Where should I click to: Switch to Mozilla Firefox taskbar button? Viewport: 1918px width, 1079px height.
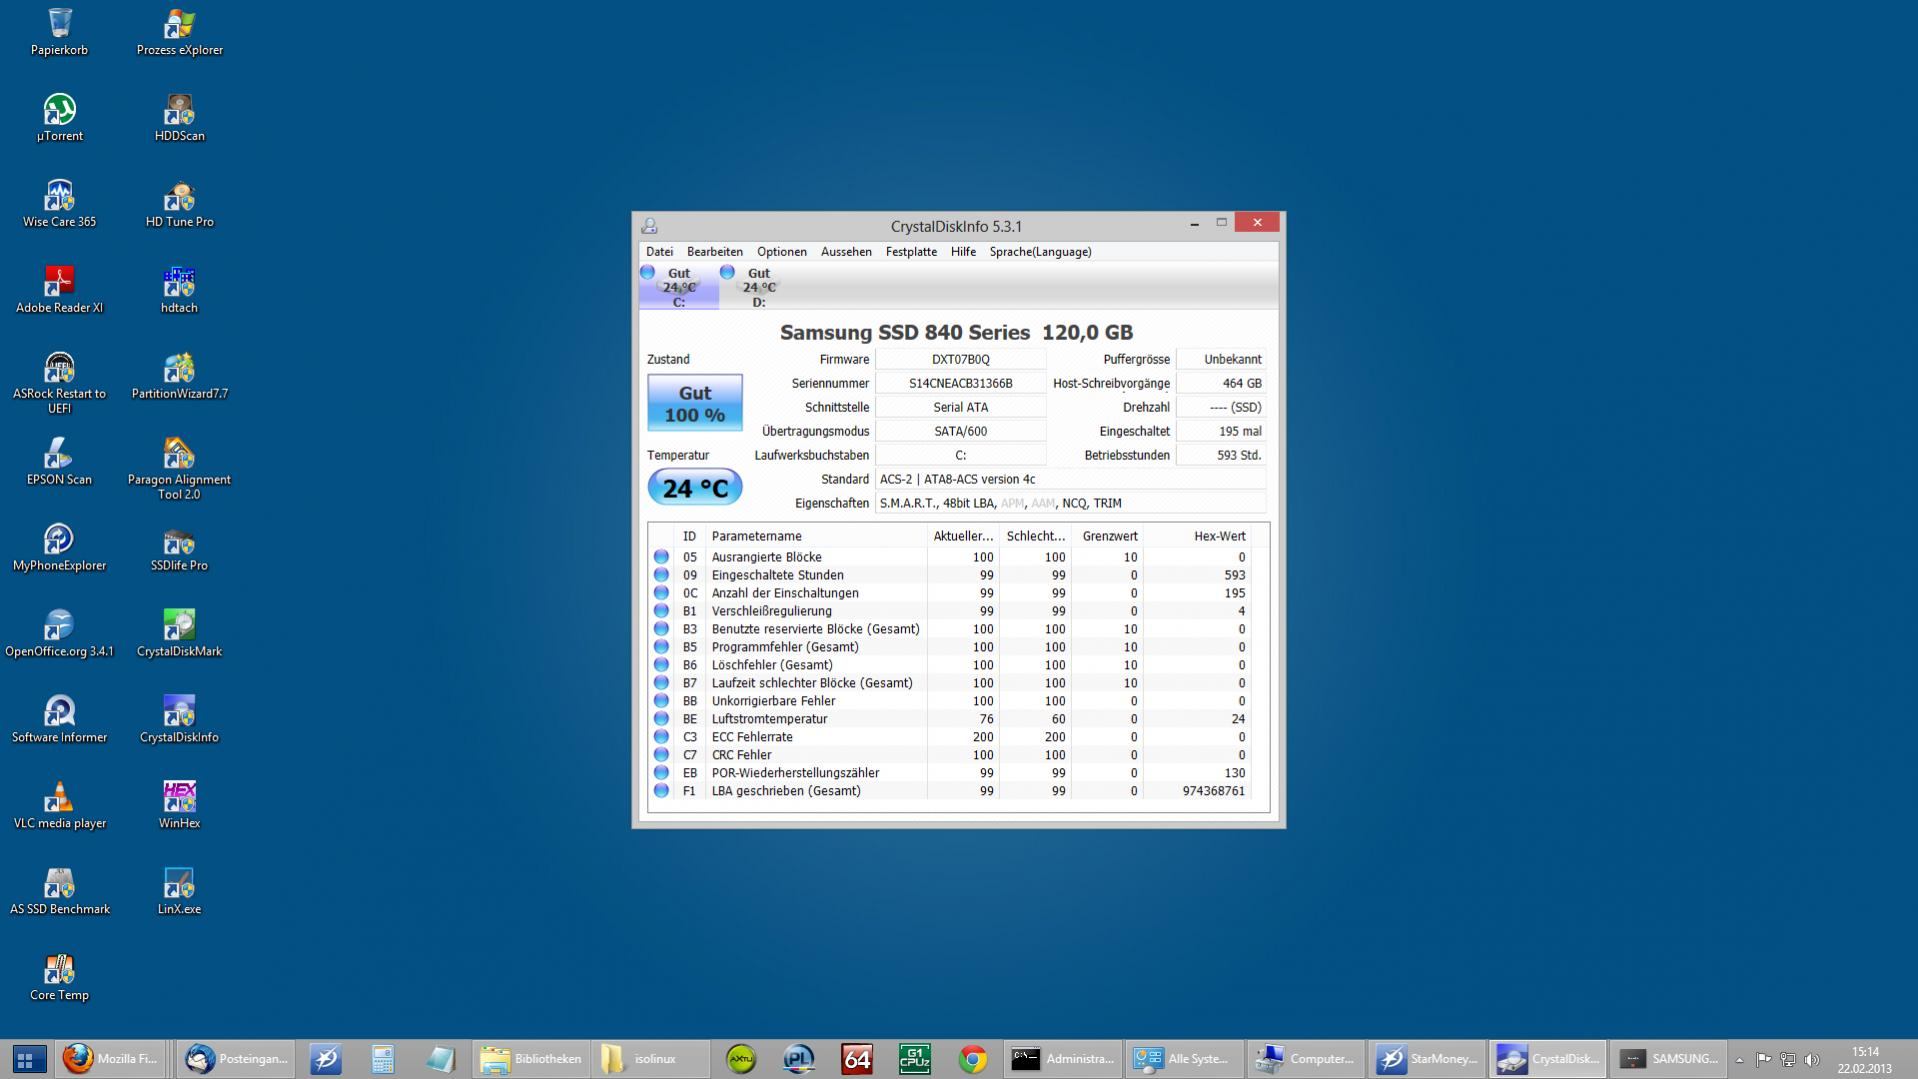111,1059
